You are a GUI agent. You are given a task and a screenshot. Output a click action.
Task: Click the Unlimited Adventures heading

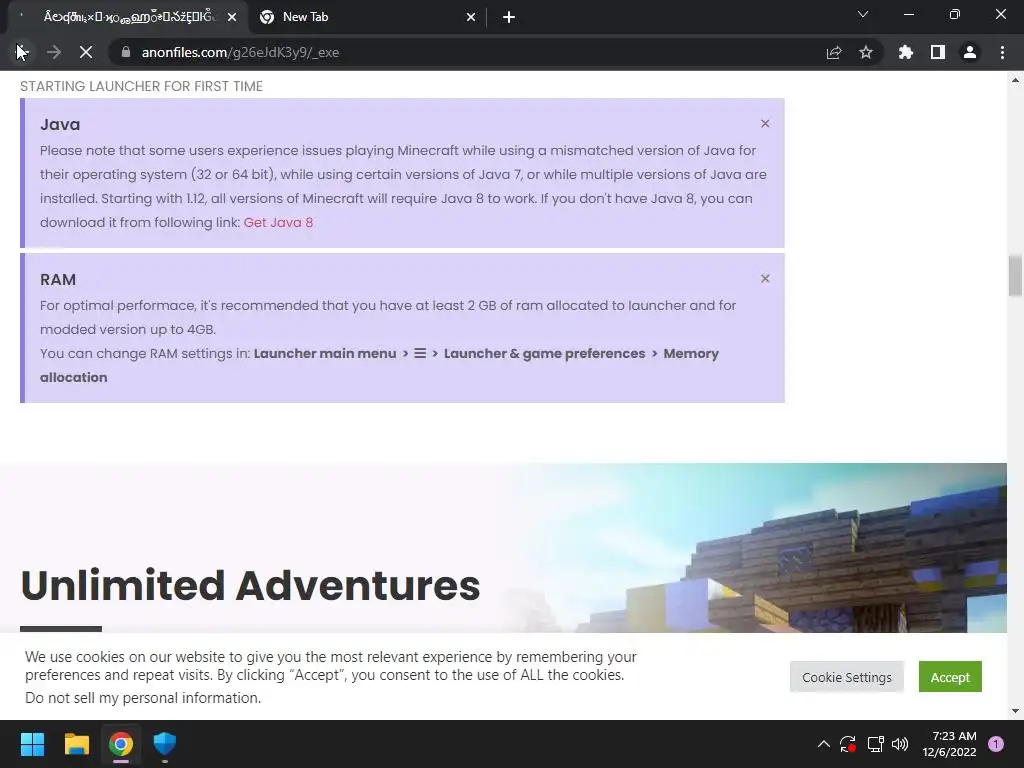coord(251,585)
